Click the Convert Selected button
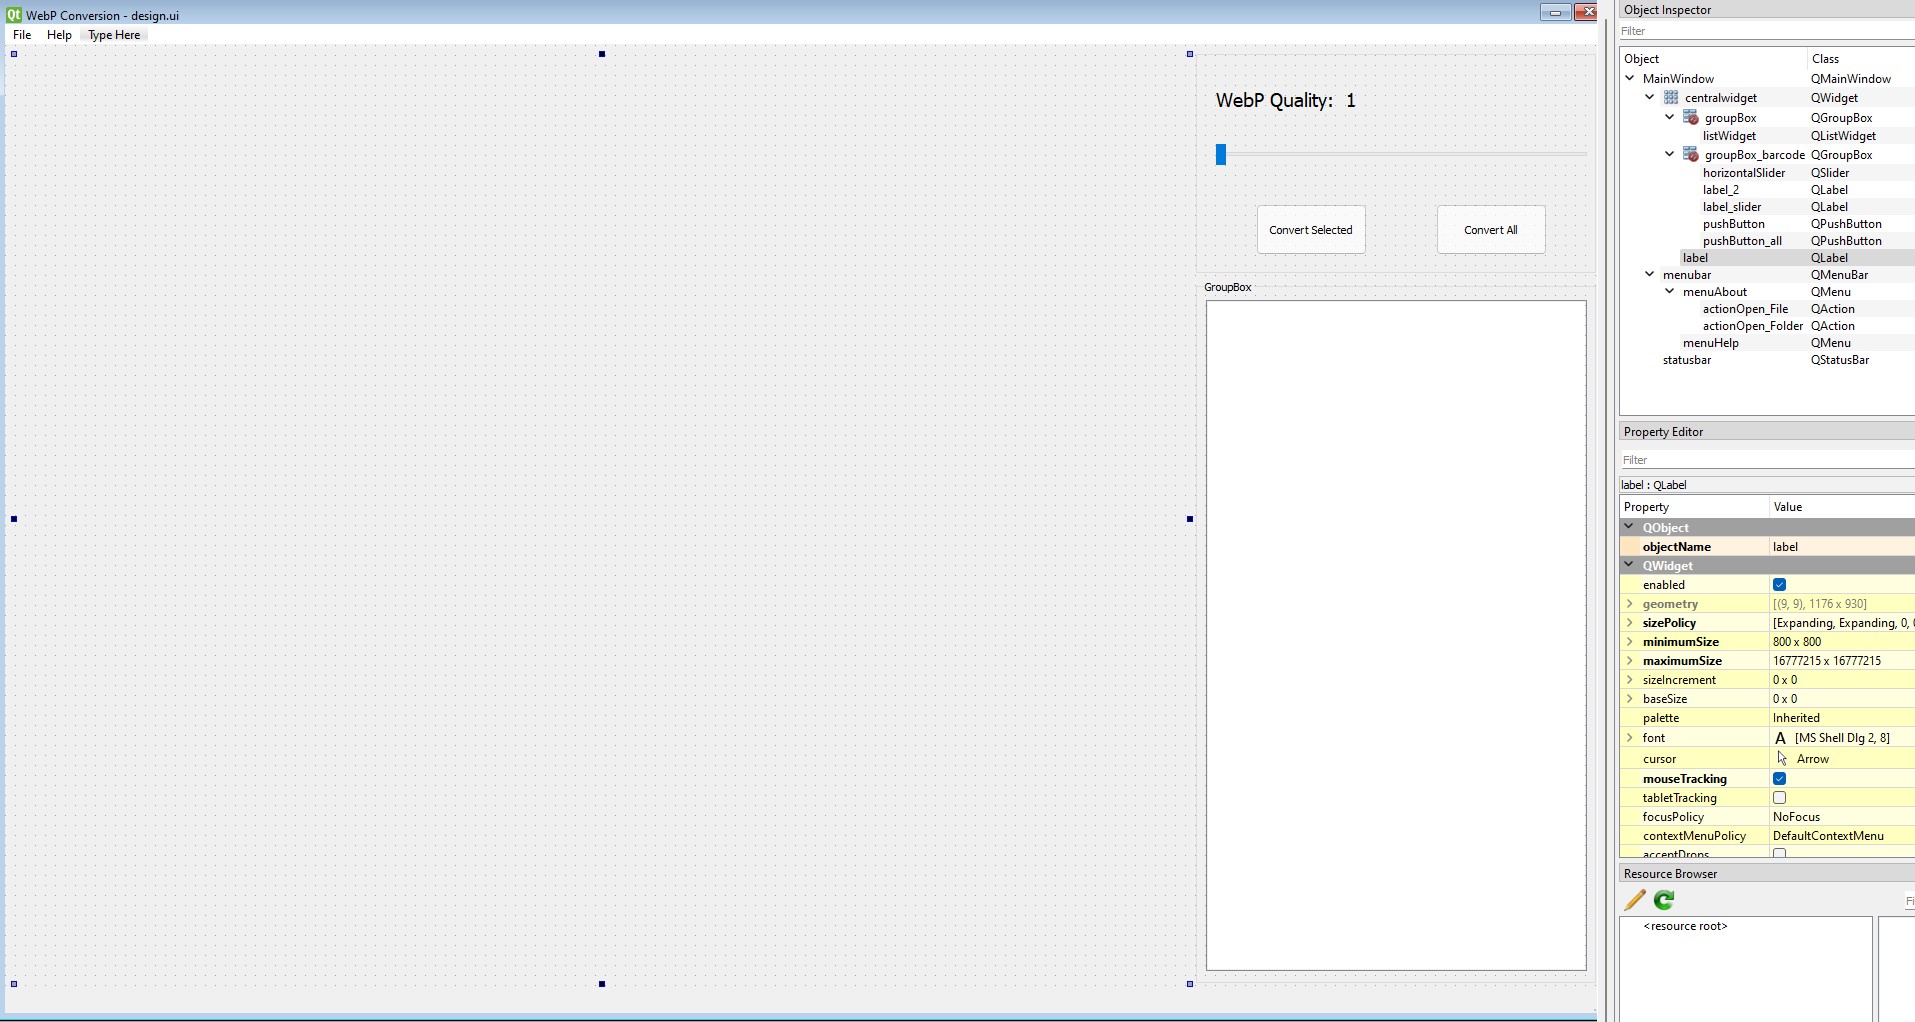This screenshot has height=1022, width=1915. click(x=1310, y=230)
